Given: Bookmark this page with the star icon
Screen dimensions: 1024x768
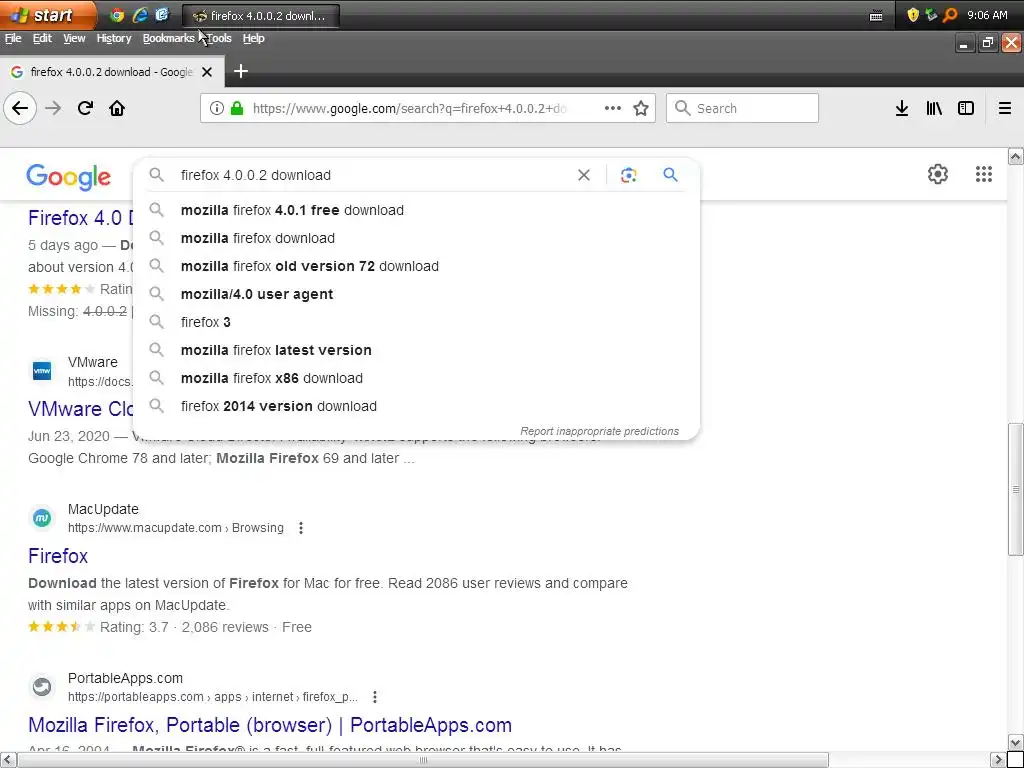Looking at the screenshot, I should tap(641, 108).
